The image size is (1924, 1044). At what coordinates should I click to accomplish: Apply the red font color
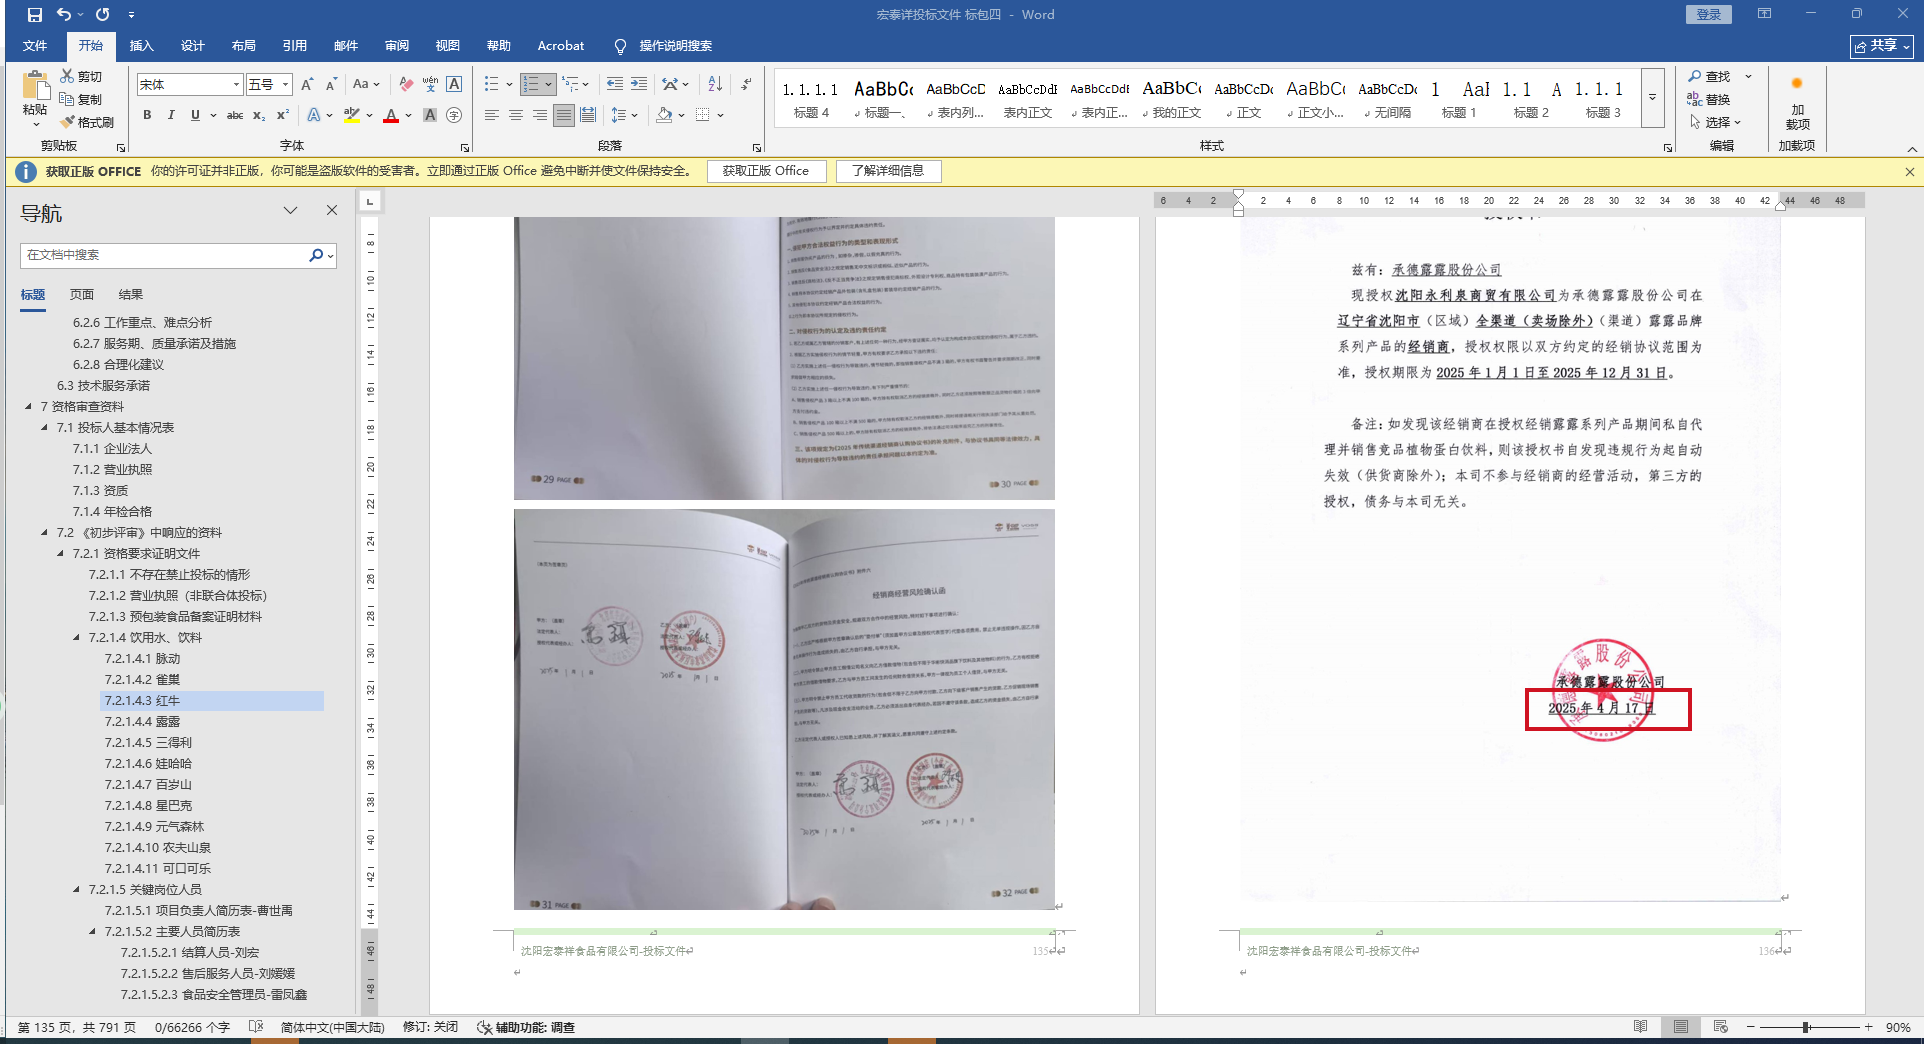(391, 115)
